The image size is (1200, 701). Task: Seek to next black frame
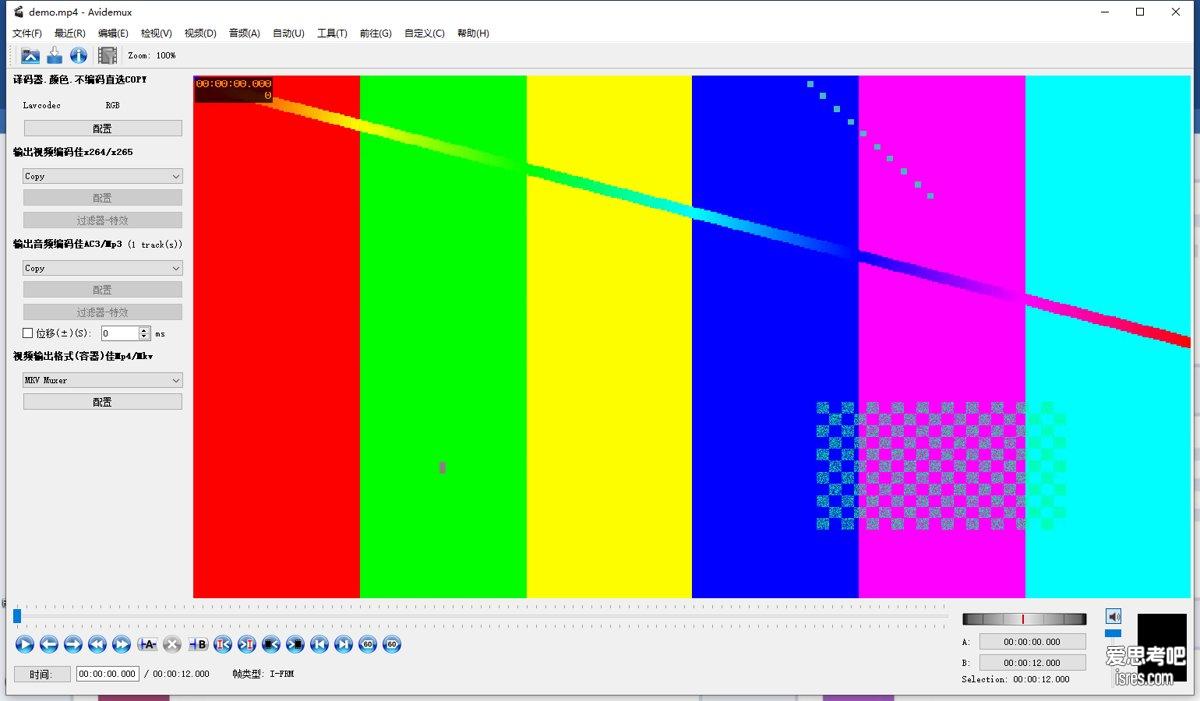(295, 645)
